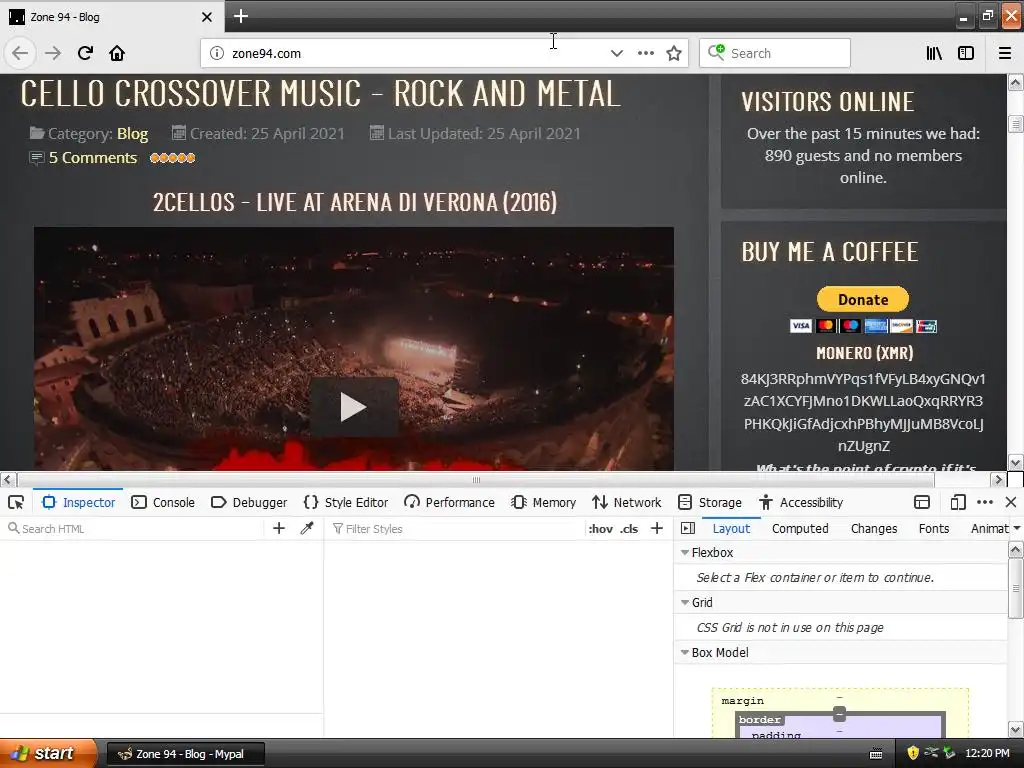
Task: Show all sidebar tabs dropdown arrow
Action: [x=1017, y=528]
